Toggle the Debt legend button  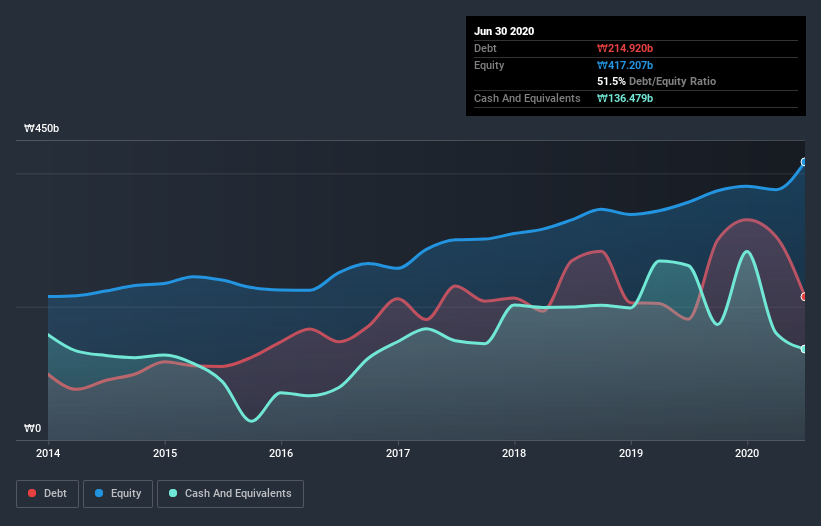tap(47, 494)
